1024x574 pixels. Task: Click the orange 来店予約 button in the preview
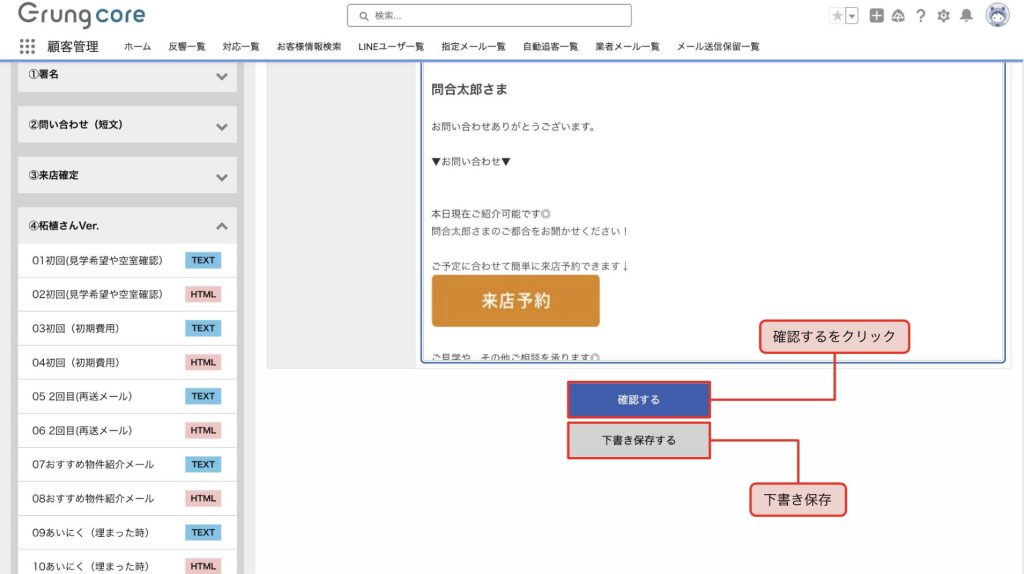(515, 301)
